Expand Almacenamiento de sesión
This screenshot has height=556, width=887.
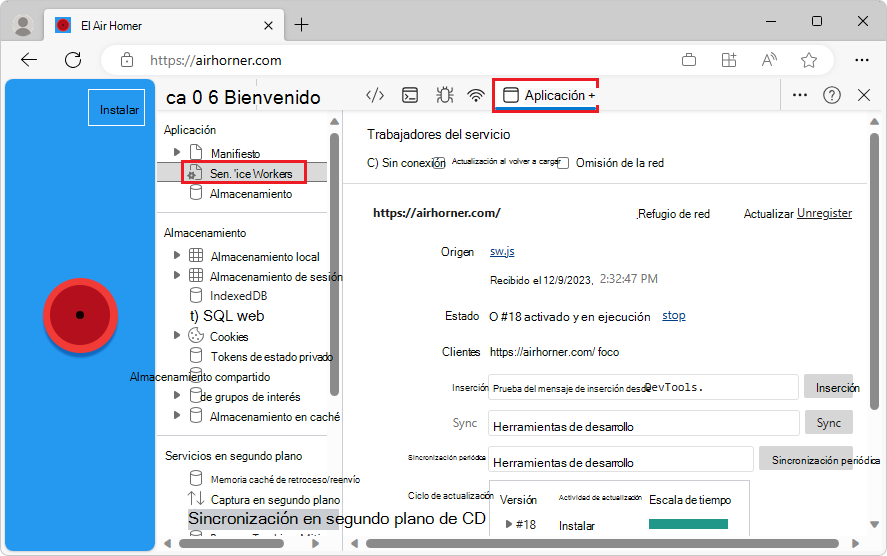(177, 275)
